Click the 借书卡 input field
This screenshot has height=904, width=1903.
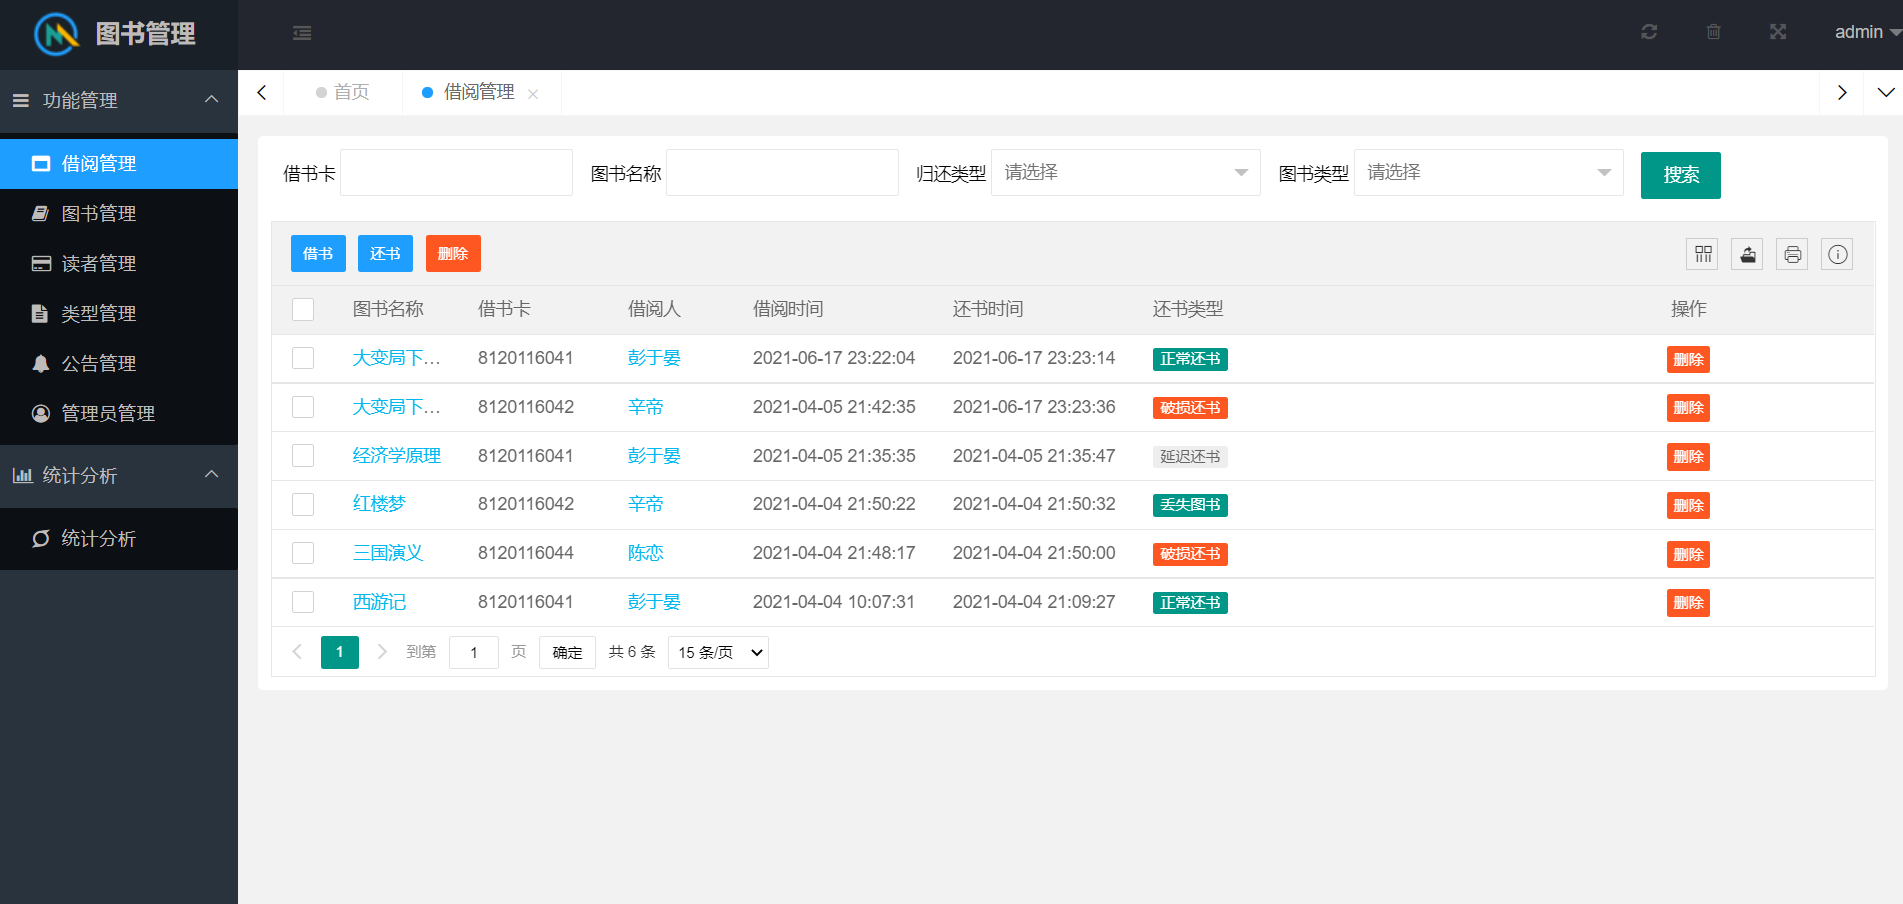click(456, 173)
